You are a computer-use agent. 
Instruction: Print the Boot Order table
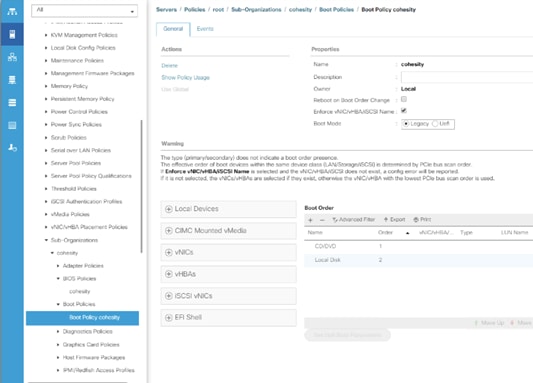pos(422,220)
